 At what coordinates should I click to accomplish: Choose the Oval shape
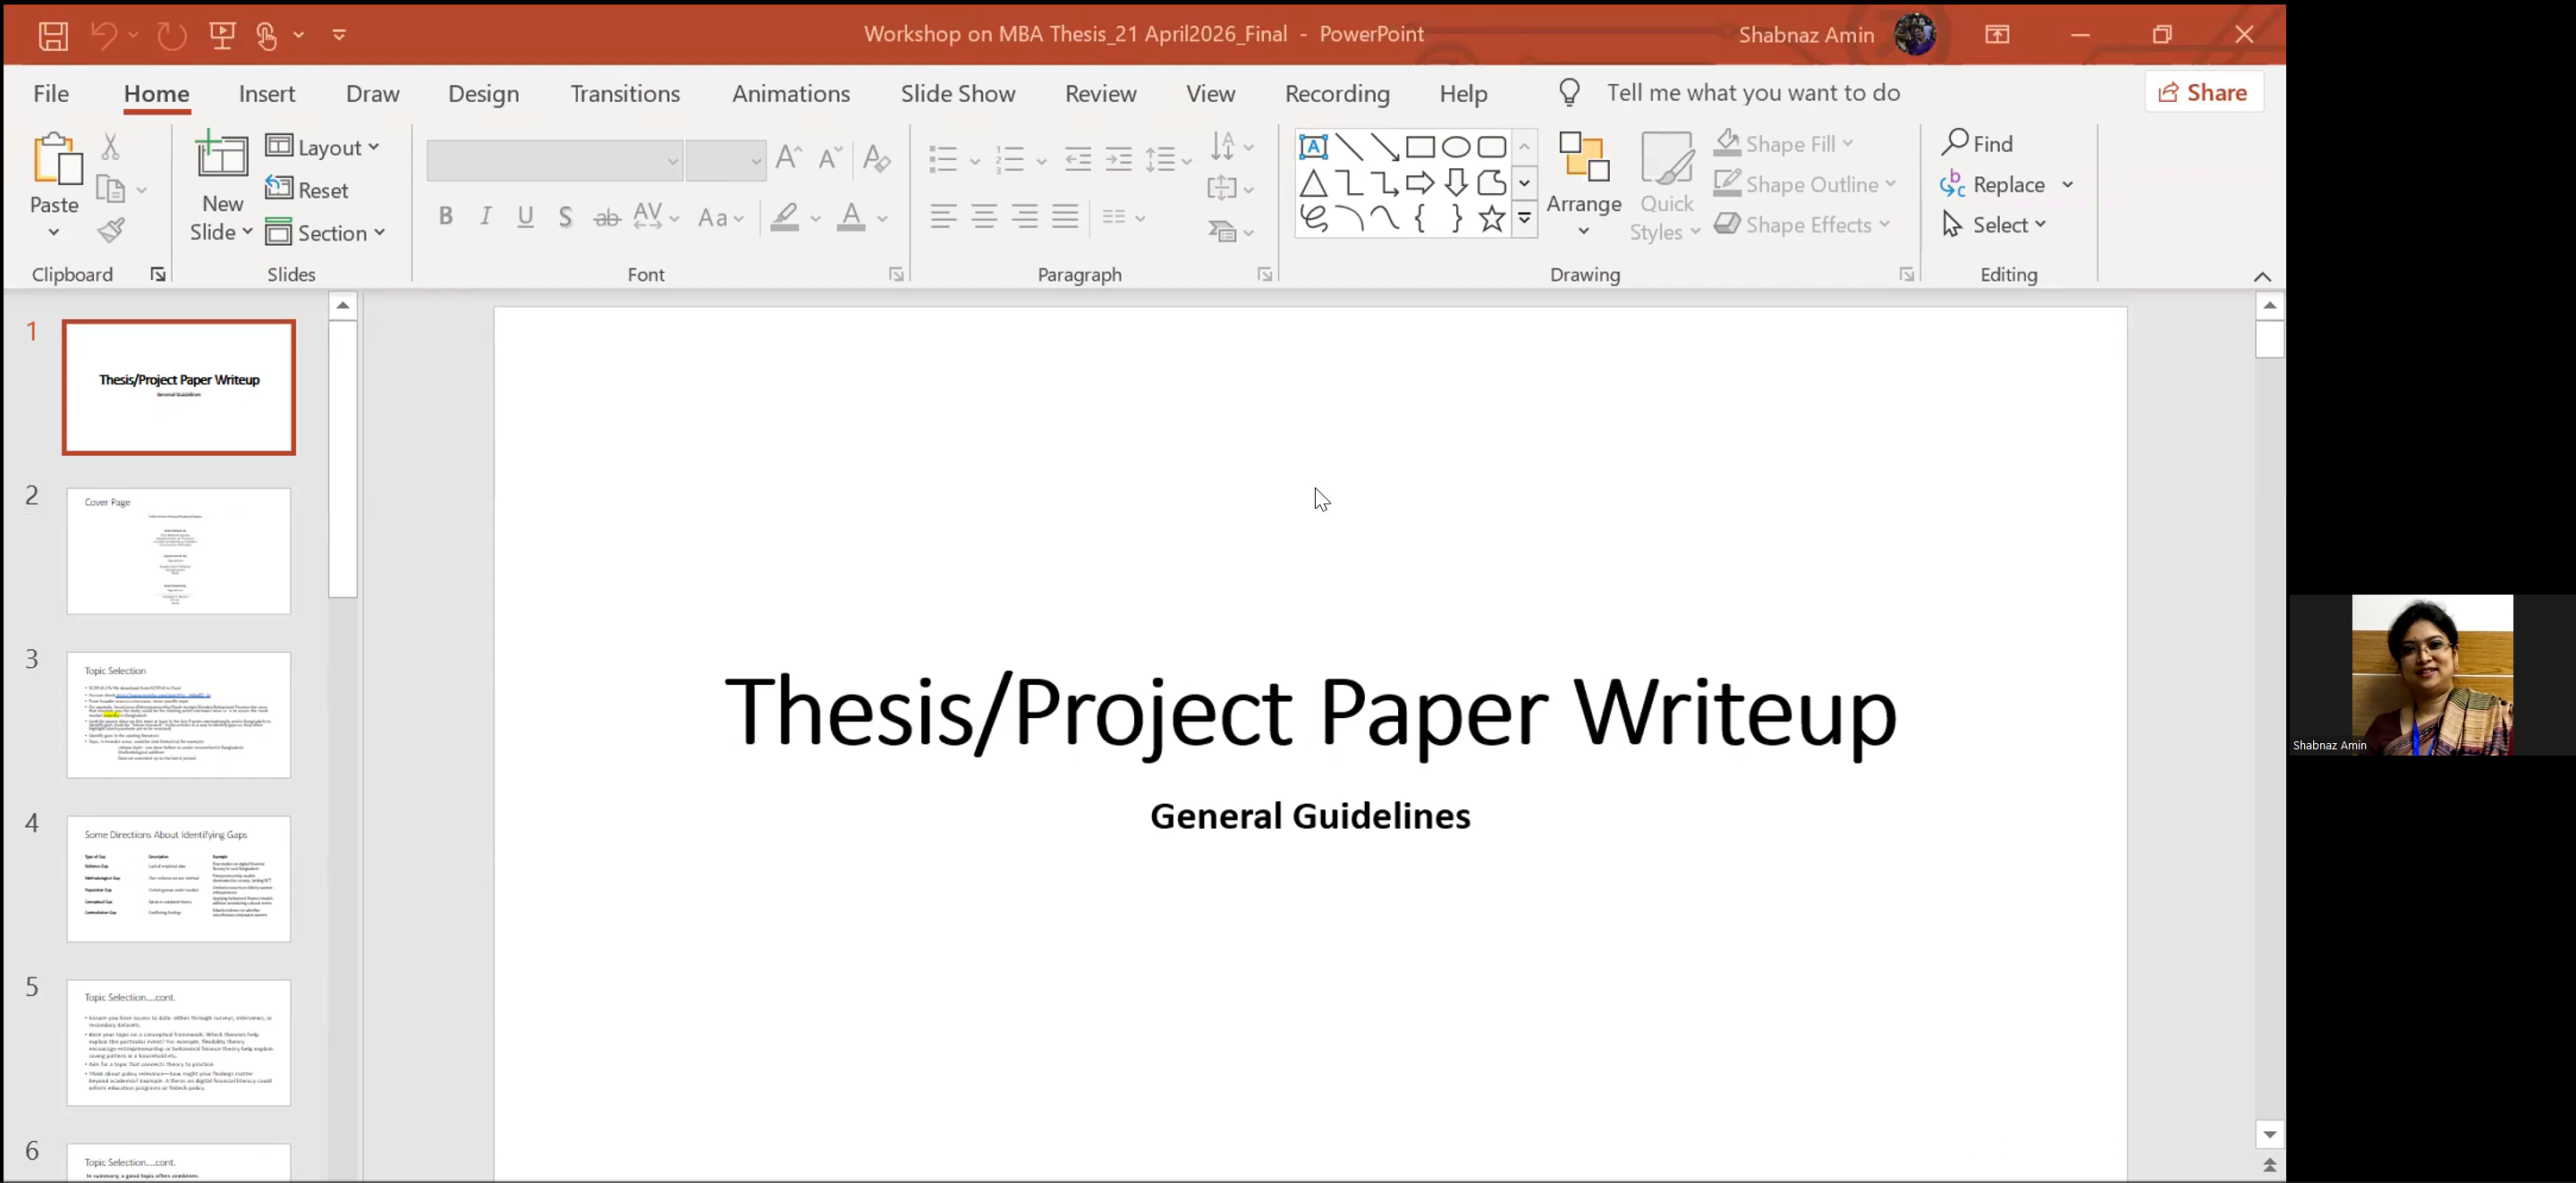click(x=1456, y=147)
